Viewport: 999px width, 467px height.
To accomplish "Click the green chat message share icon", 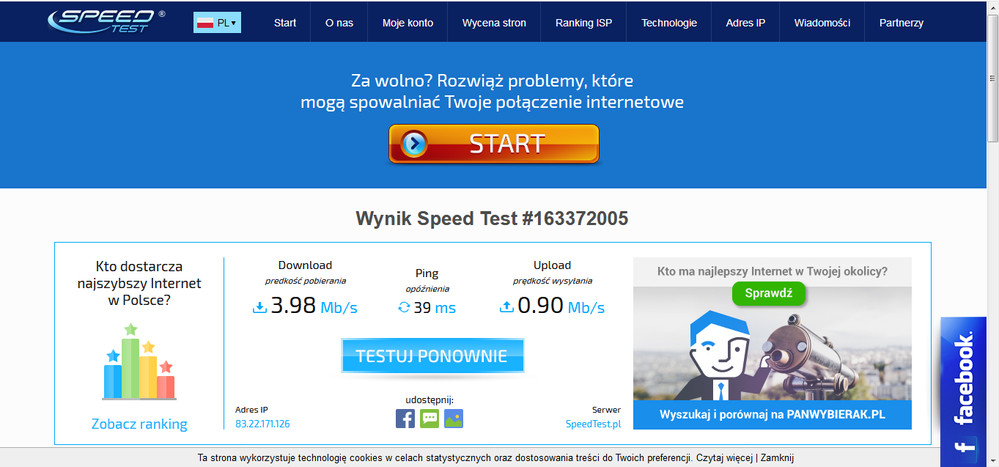I will (x=429, y=419).
